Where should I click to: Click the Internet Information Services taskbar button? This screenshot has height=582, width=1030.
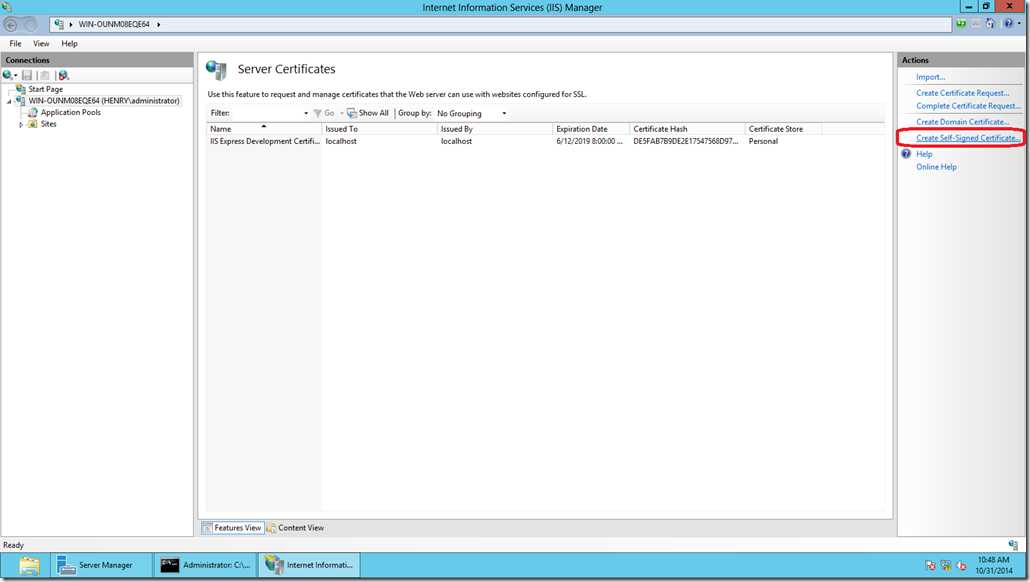[309, 565]
